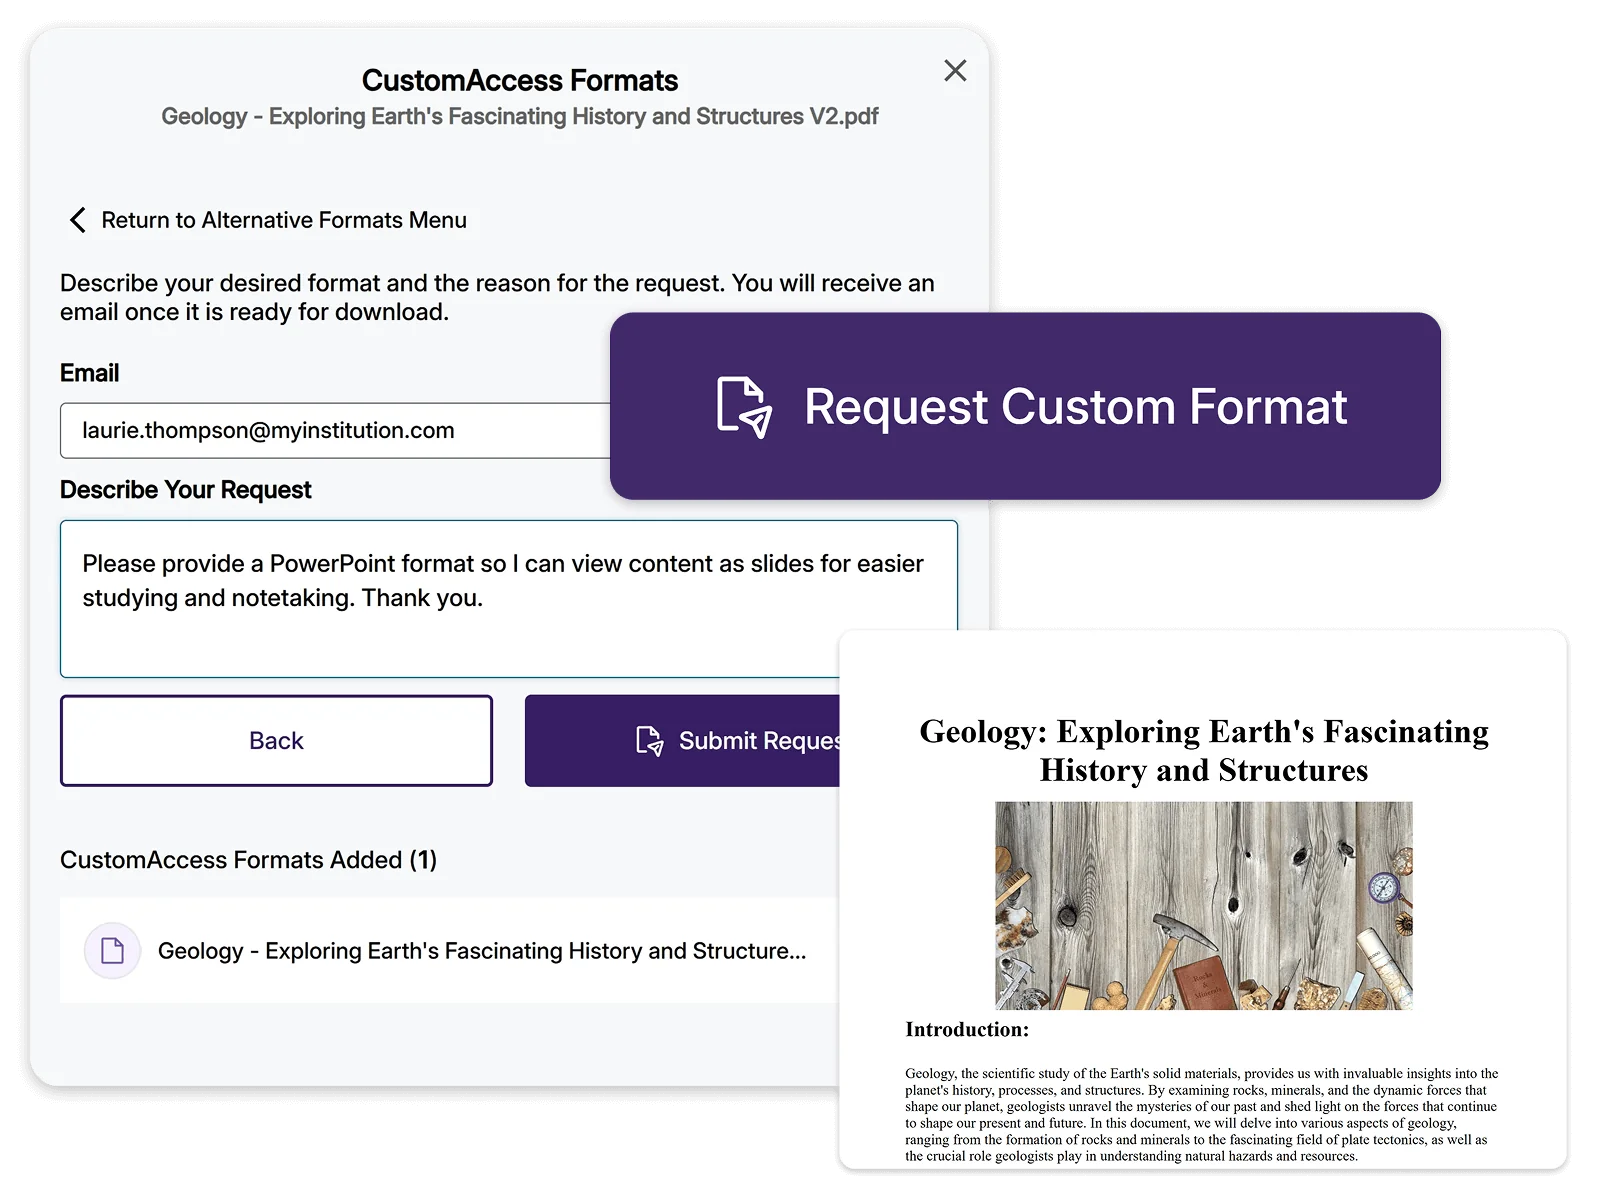The width and height of the screenshot is (1600, 1201).
Task: Close the CustomAccess Formats dialog
Action: coord(955,71)
